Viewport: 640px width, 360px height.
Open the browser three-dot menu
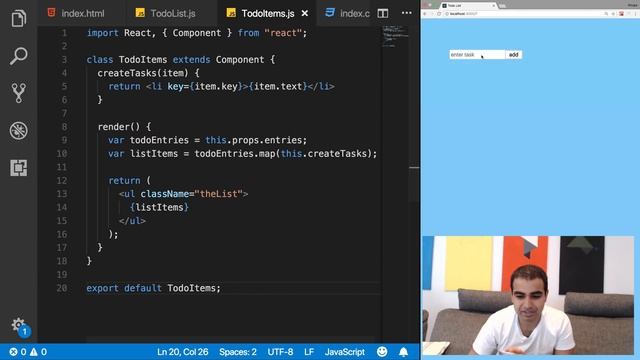tap(635, 13)
